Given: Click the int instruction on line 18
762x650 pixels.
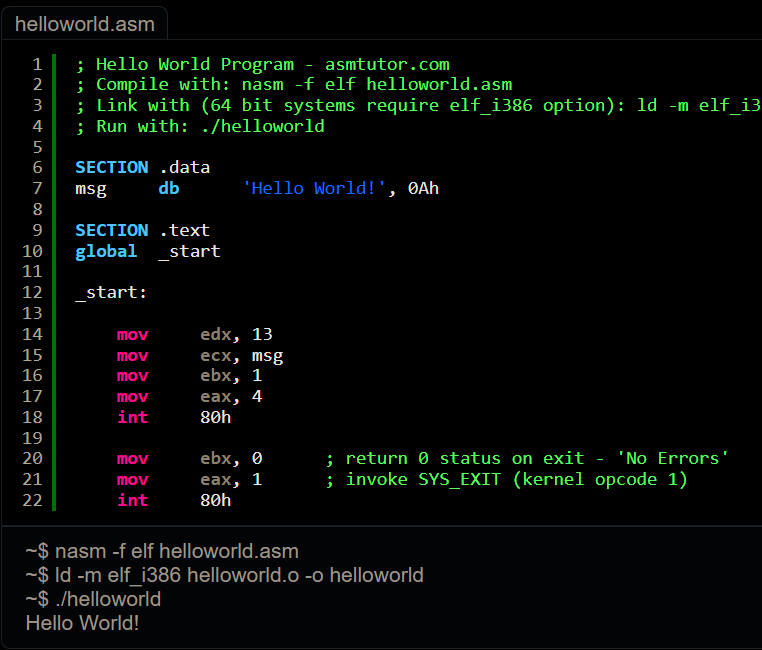Looking at the screenshot, I should tap(132, 417).
